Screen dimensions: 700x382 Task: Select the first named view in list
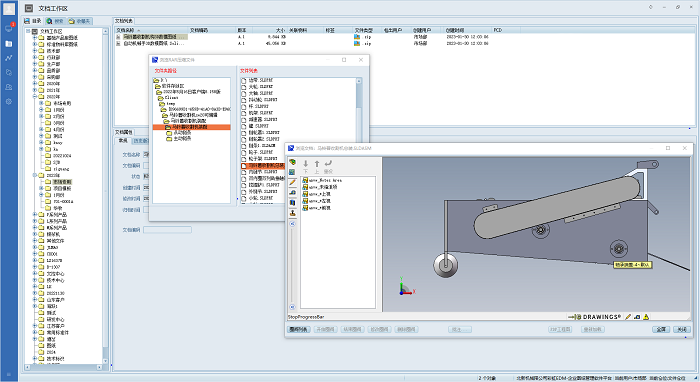[325, 180]
